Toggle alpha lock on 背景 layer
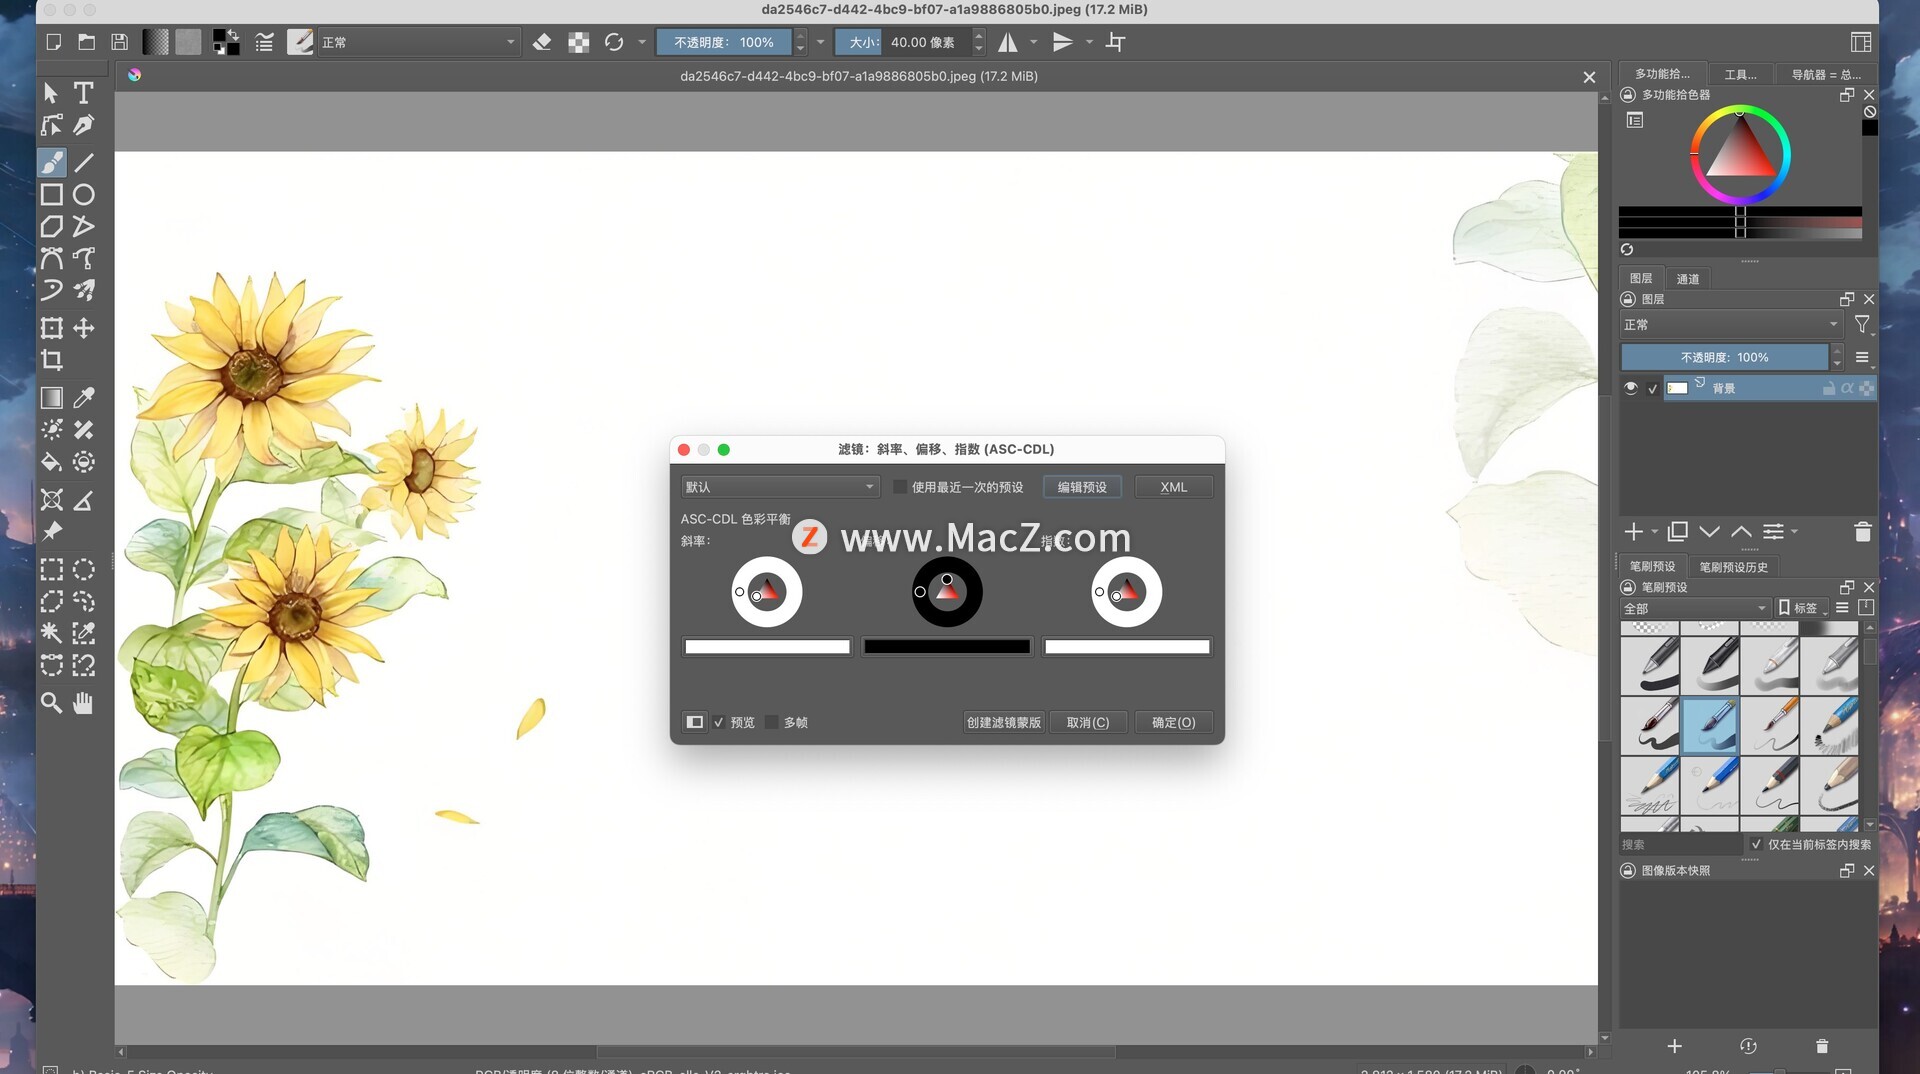The width and height of the screenshot is (1920, 1074). click(1847, 388)
